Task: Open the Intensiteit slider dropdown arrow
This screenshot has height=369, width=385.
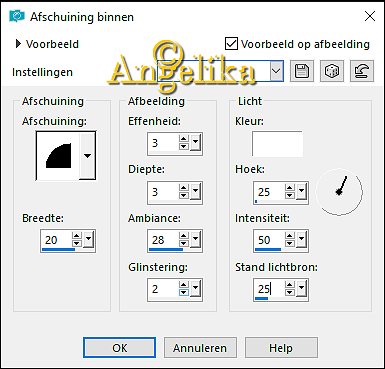Action: (302, 240)
